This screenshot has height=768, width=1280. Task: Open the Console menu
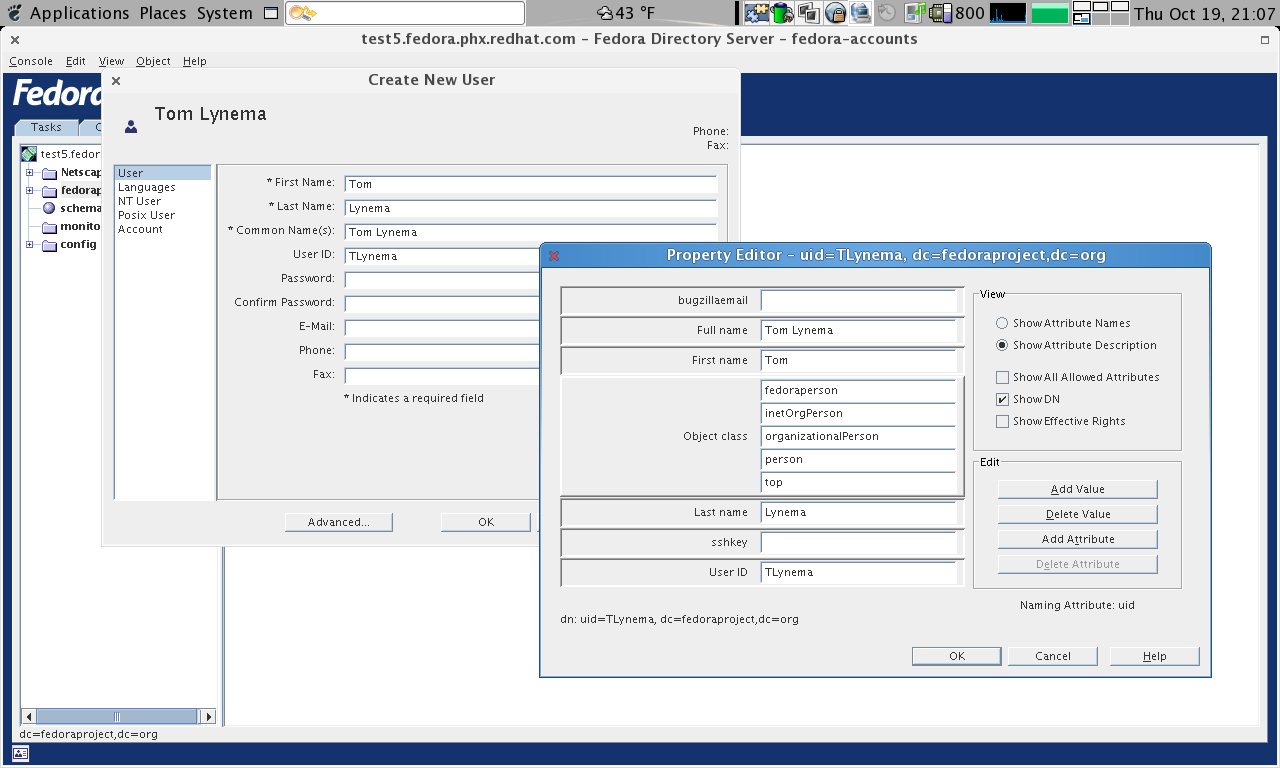tap(31, 61)
